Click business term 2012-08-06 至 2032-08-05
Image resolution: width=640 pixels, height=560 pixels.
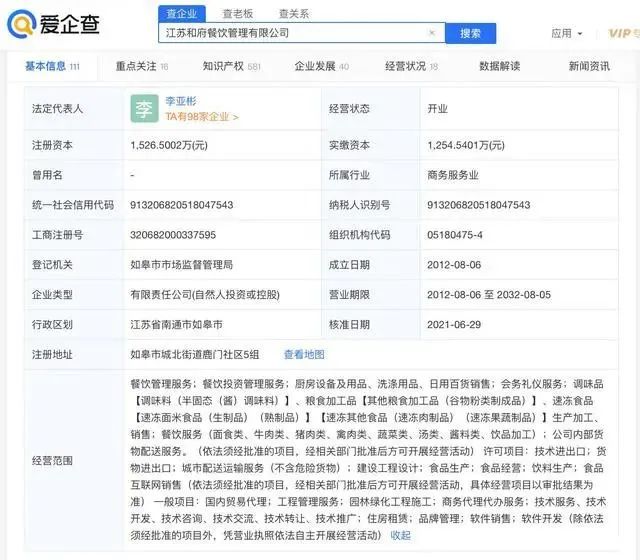pos(489,295)
